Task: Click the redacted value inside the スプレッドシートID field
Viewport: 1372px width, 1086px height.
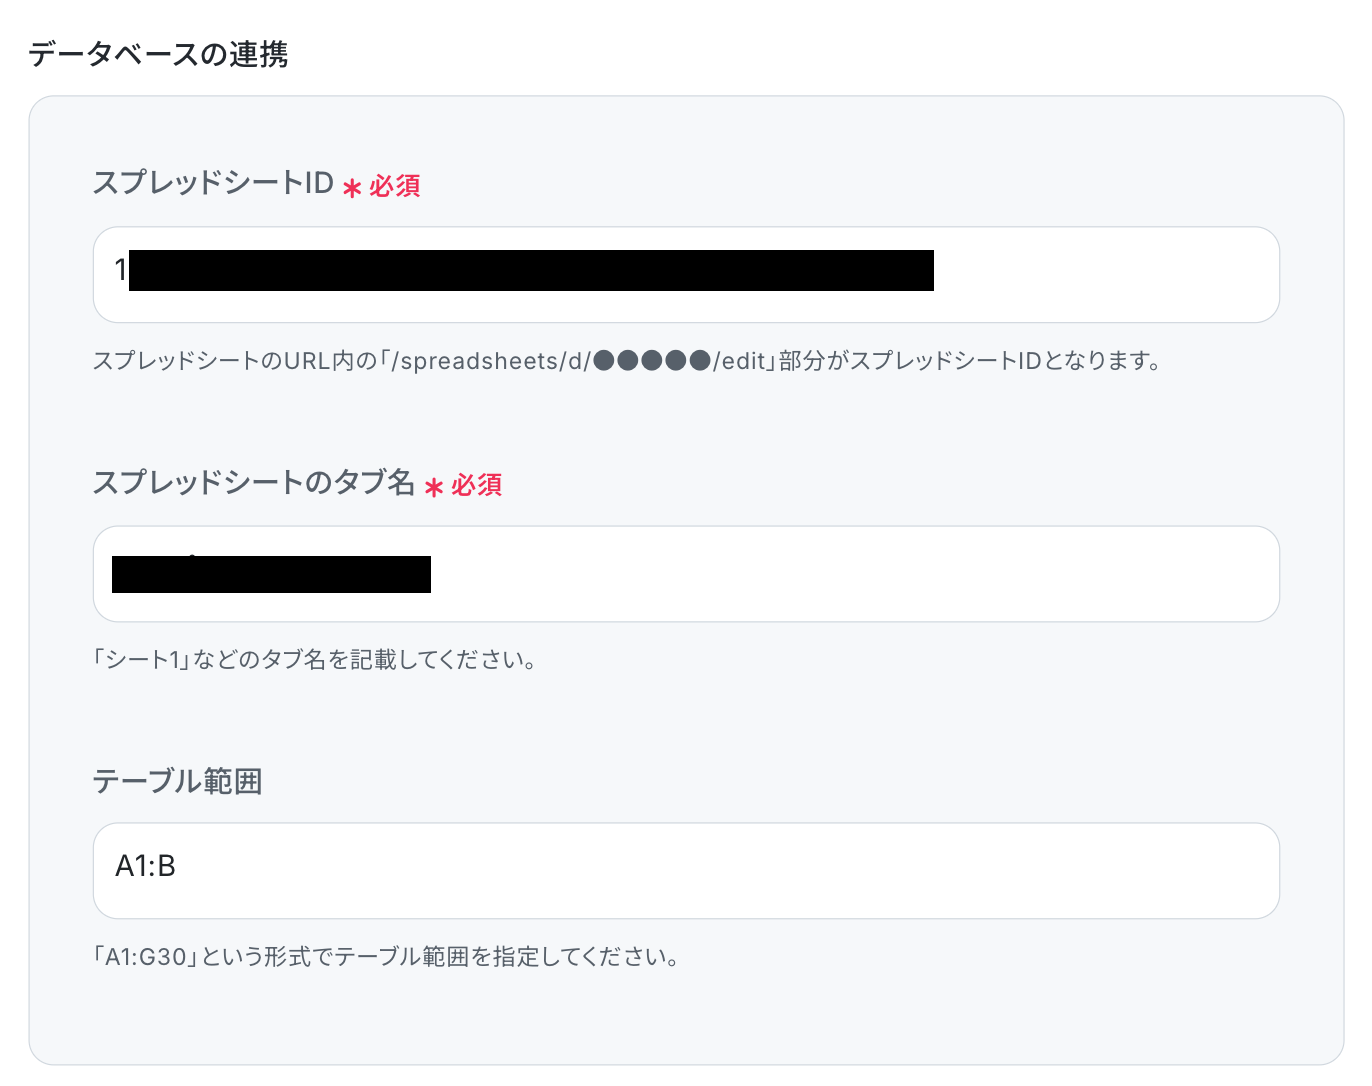Action: [x=531, y=271]
